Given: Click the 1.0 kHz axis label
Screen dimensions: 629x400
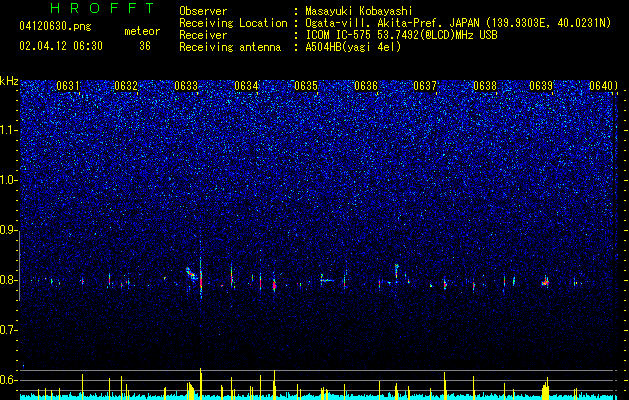Looking at the screenshot, I should click(8, 180).
